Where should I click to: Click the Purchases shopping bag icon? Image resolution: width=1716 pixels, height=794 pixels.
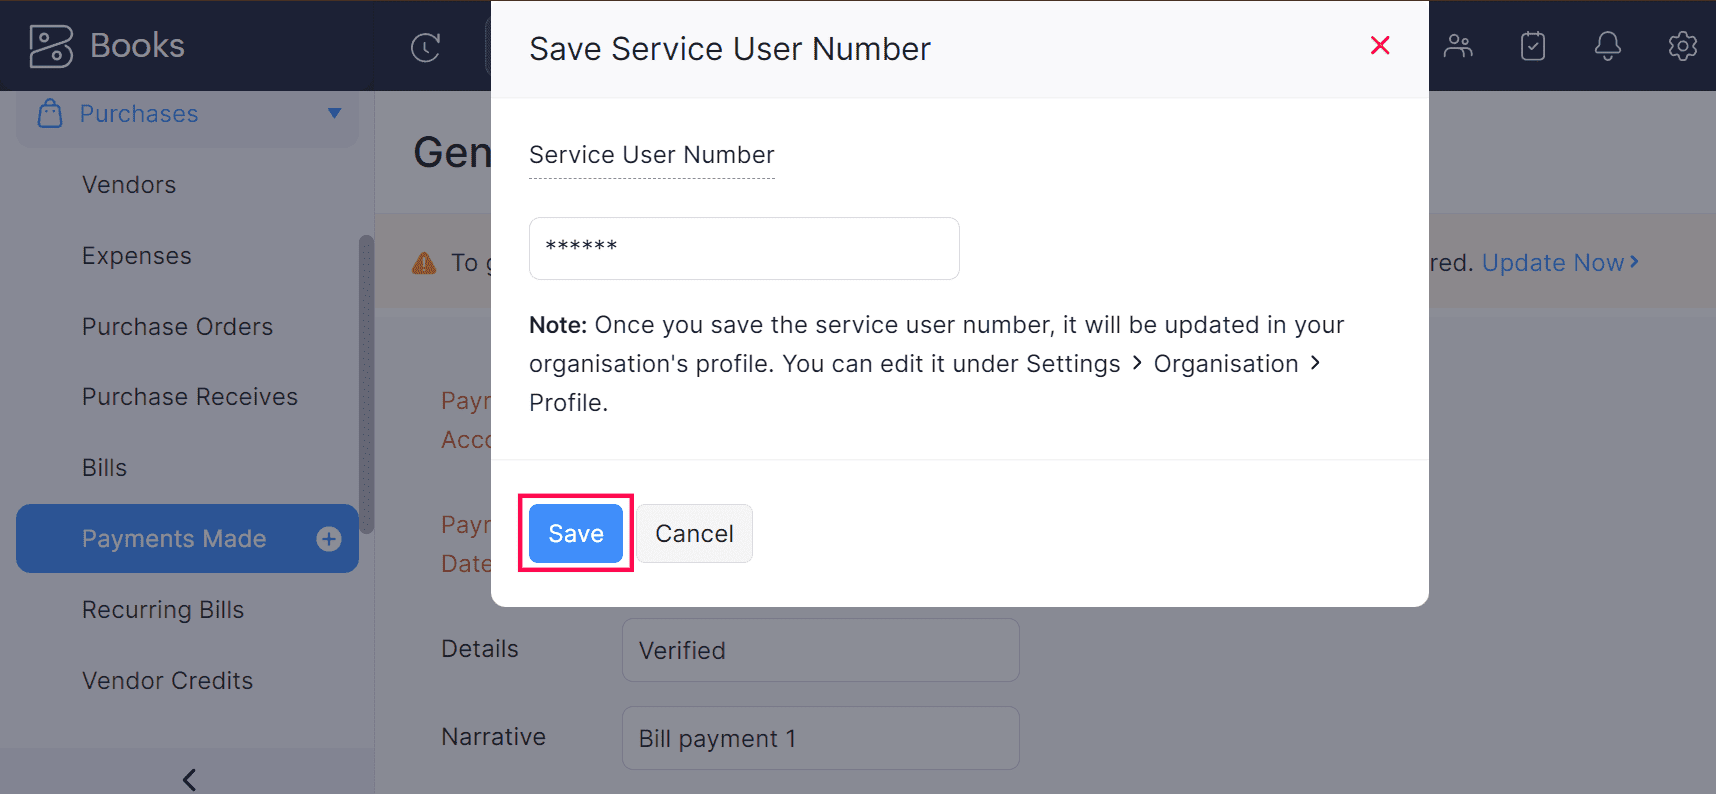pyautogui.click(x=50, y=114)
